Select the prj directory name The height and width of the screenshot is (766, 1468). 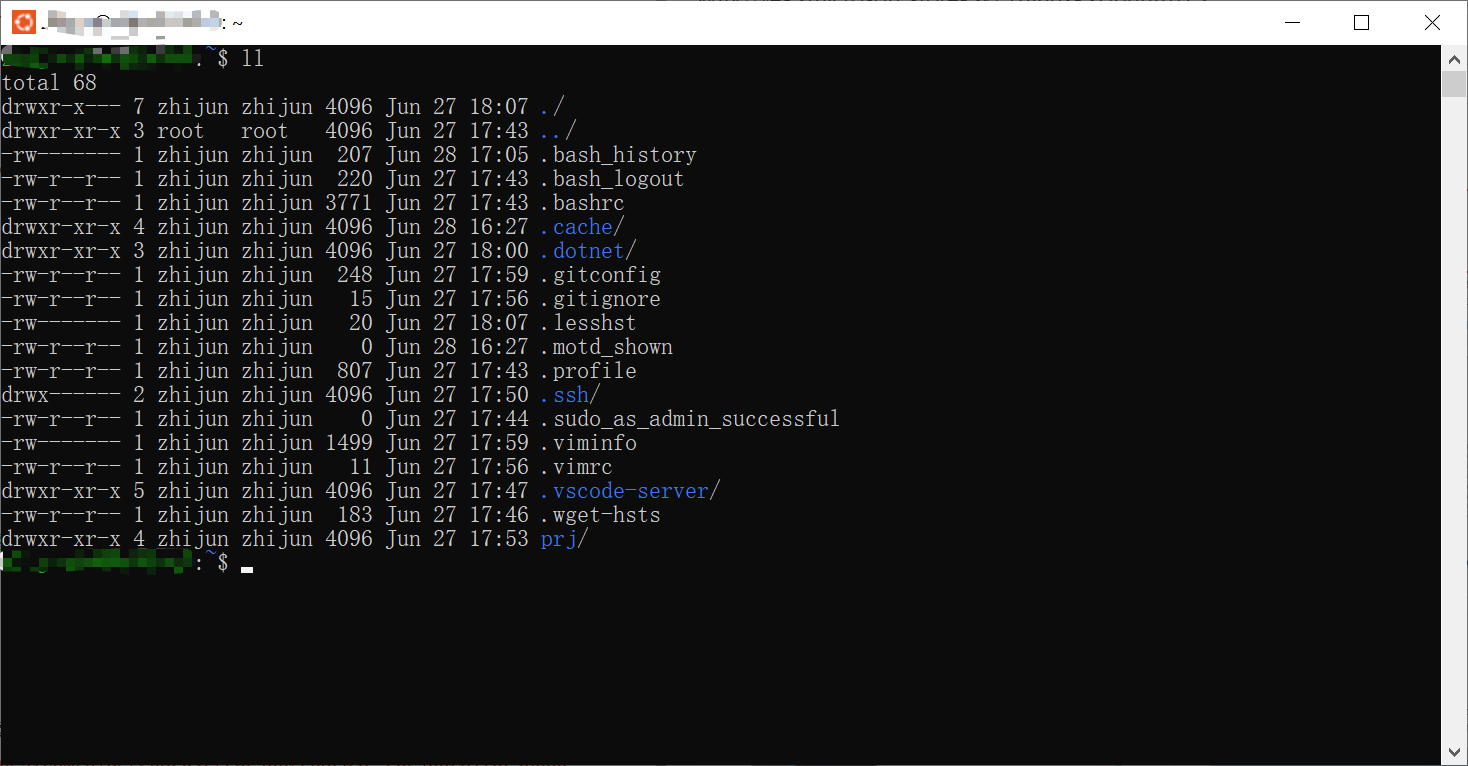[x=558, y=538]
